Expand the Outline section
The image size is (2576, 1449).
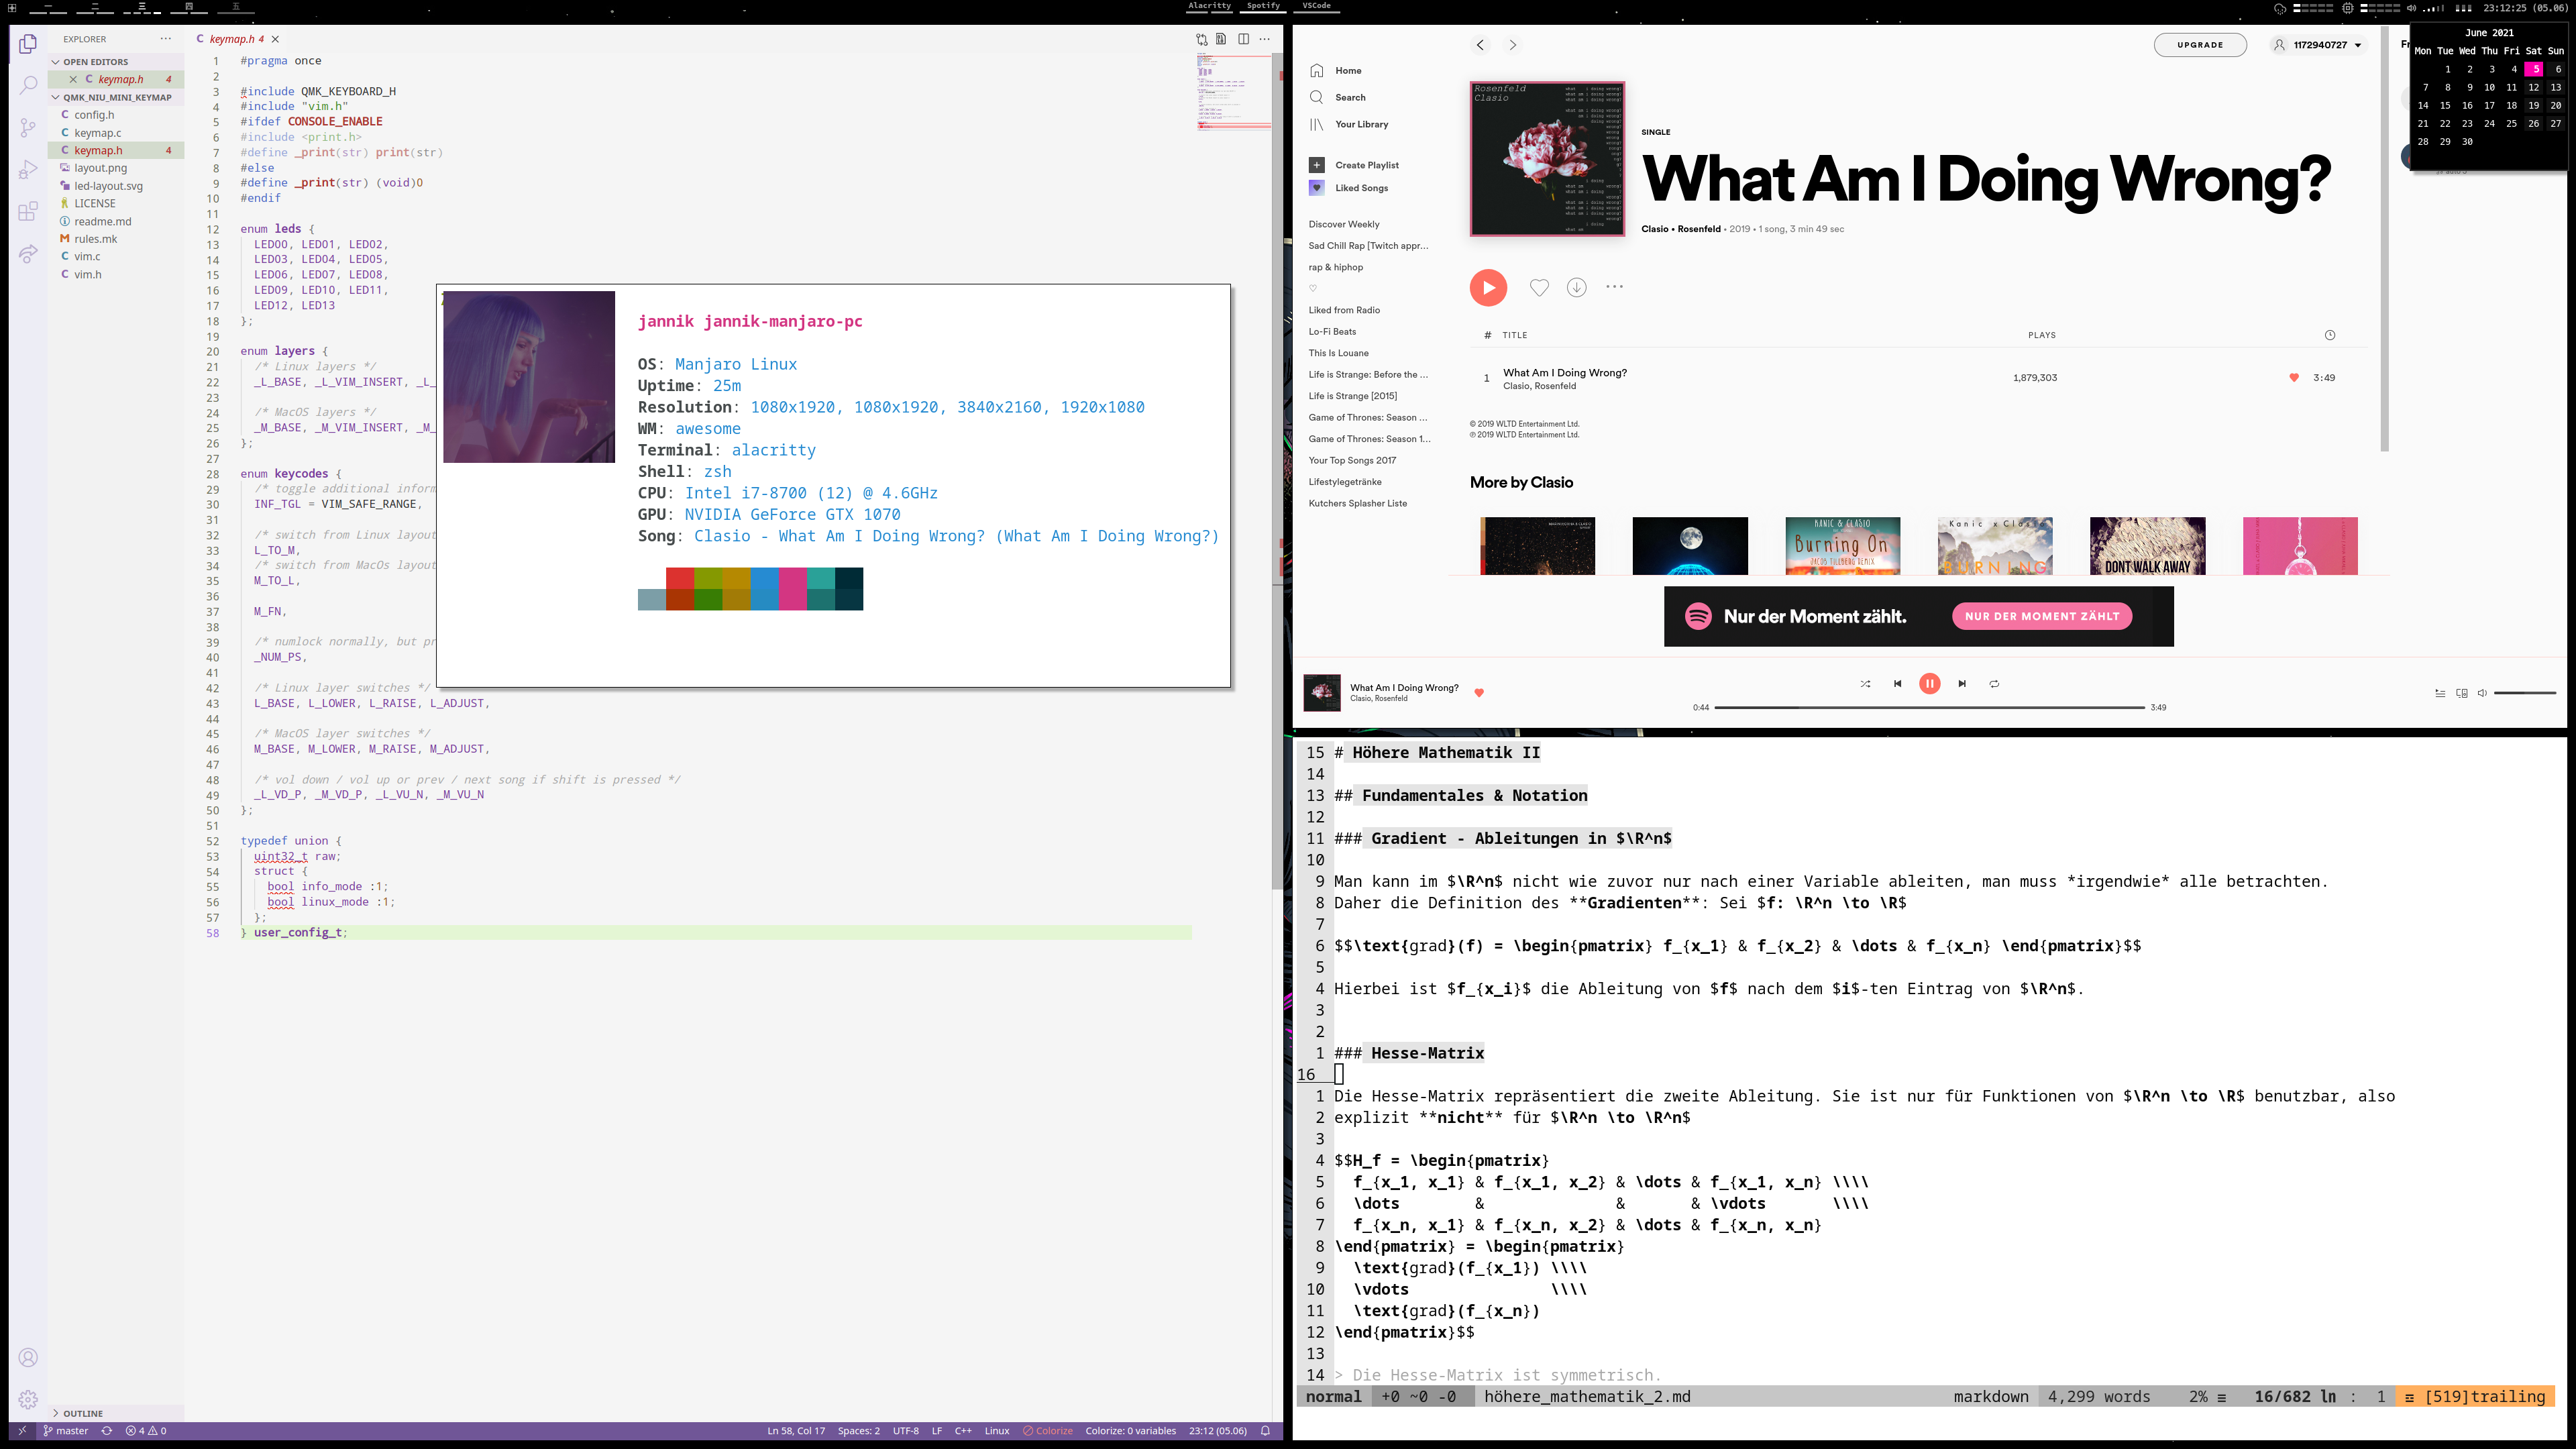[x=116, y=1414]
